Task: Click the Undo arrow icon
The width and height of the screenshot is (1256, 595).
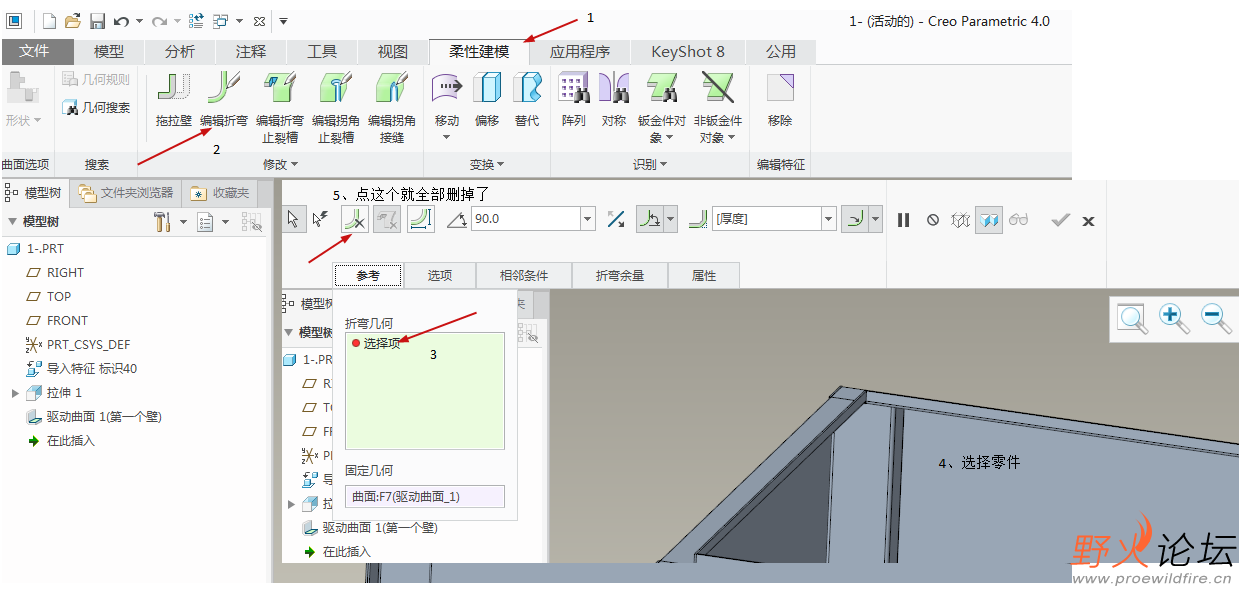Action: point(121,20)
